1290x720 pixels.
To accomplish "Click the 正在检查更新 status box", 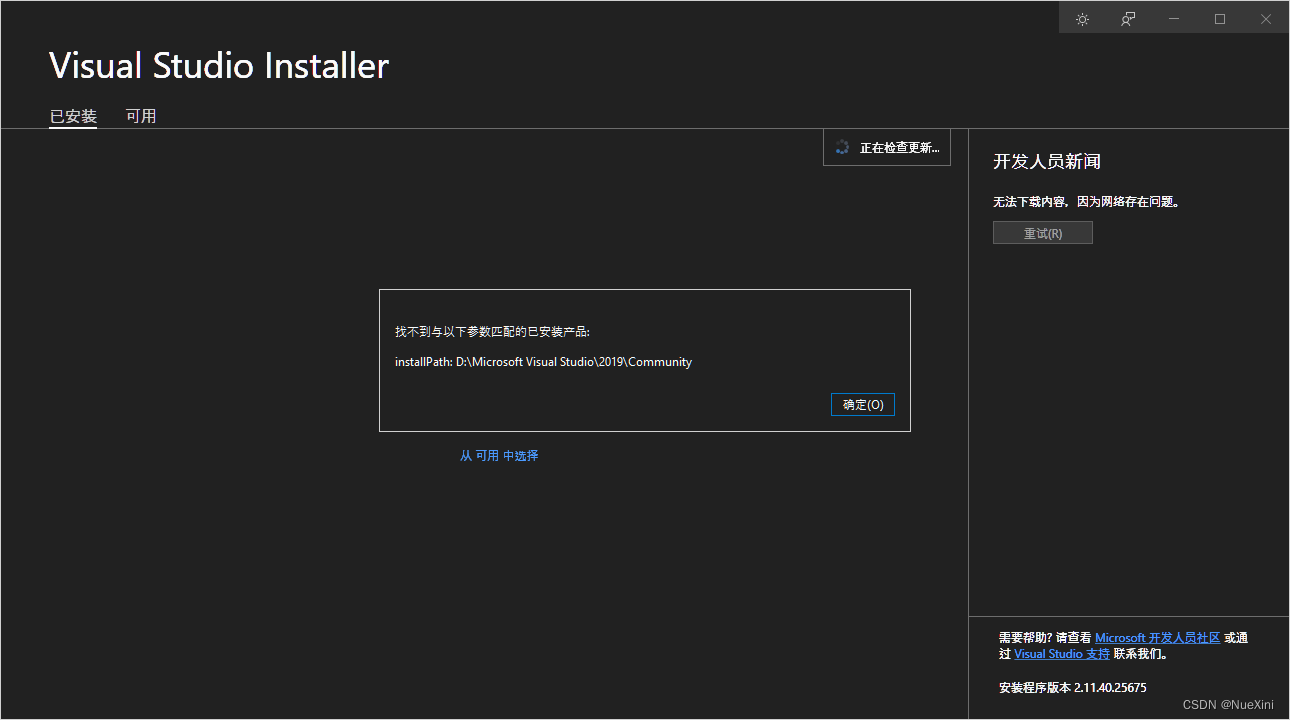I will point(887,148).
